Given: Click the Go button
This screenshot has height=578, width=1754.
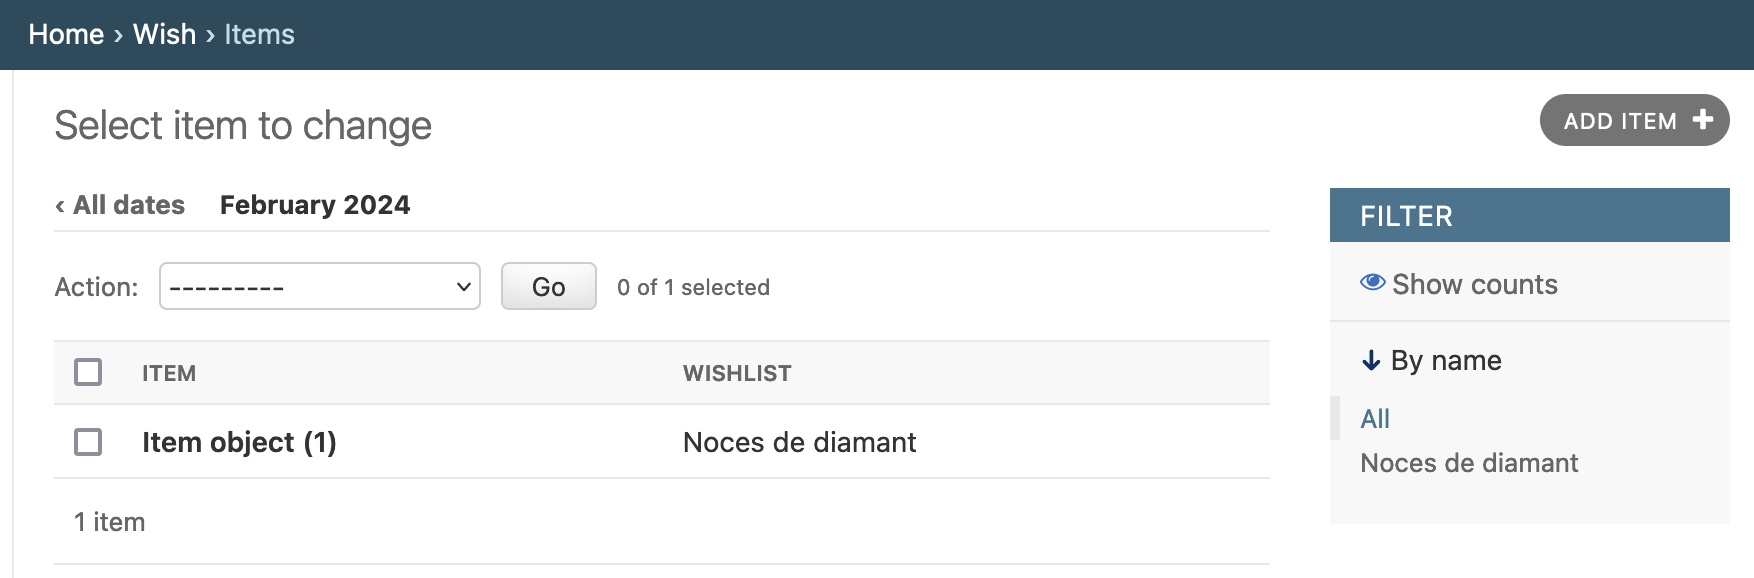Looking at the screenshot, I should pyautogui.click(x=548, y=286).
